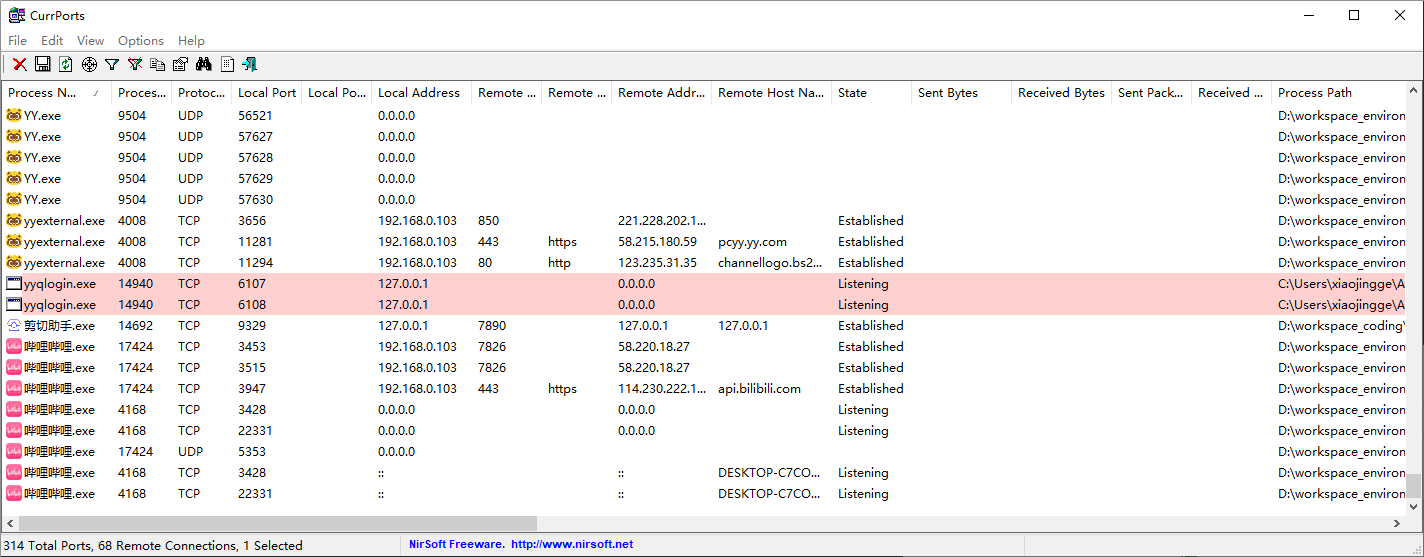The height and width of the screenshot is (557, 1424).
Task: Click yyexternal.exe icon in port 3656 row
Action: pos(14,220)
